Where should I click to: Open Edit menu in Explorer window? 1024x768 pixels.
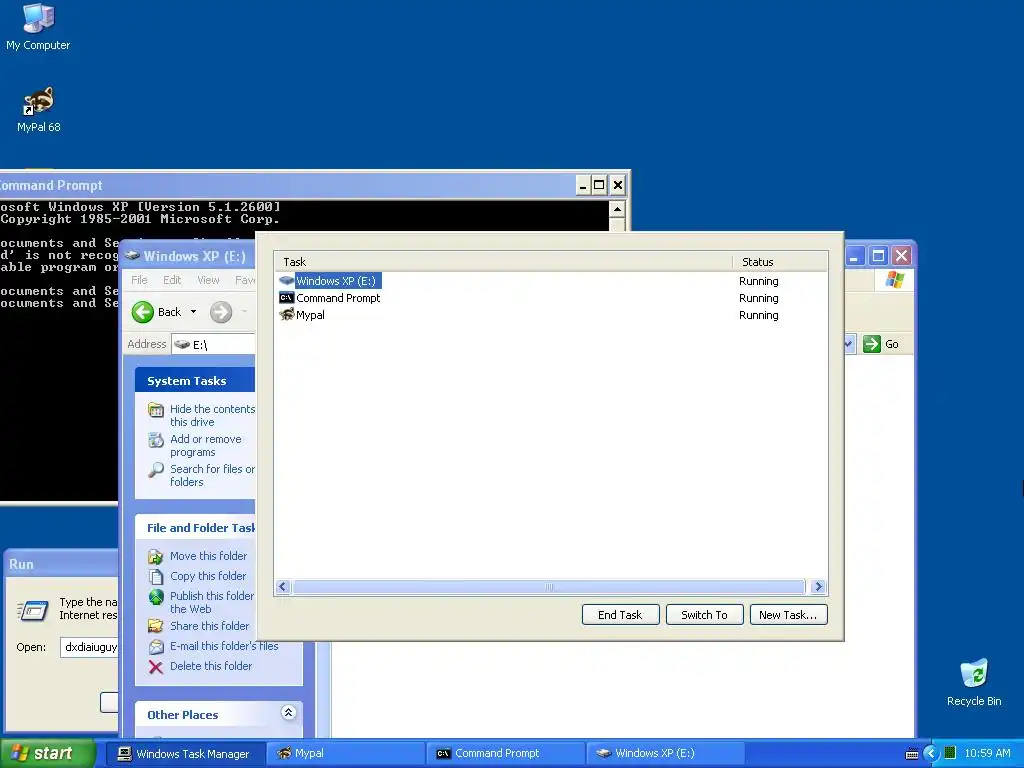(x=172, y=280)
